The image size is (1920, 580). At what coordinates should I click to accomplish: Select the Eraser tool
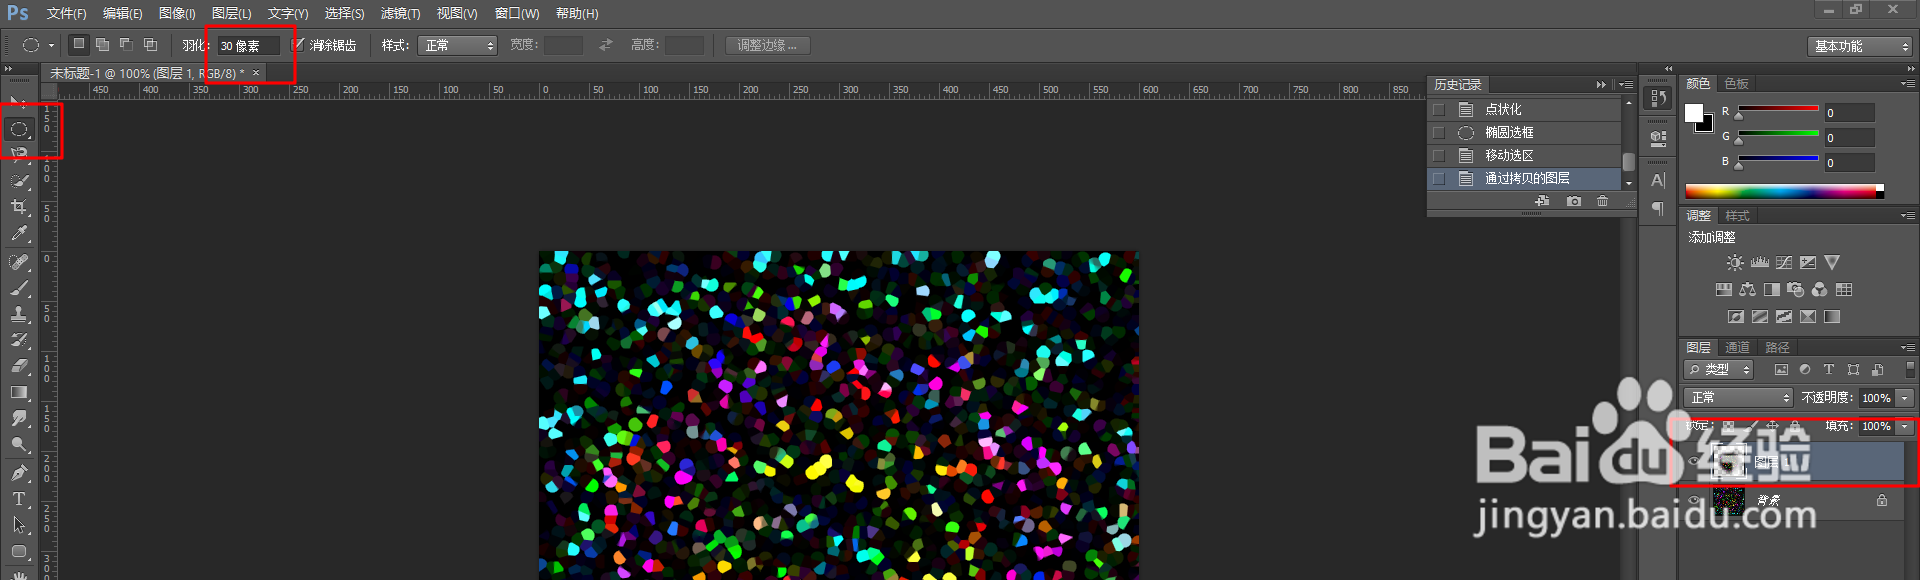click(x=19, y=366)
